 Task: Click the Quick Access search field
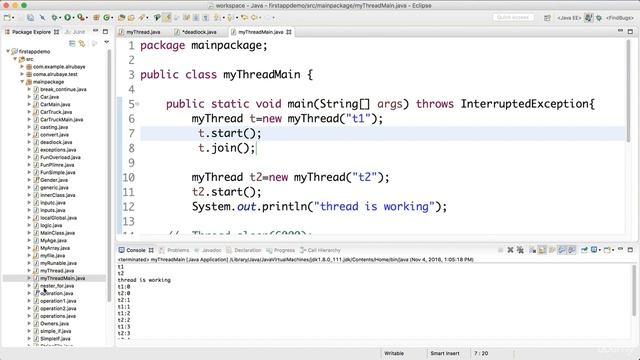513,18
